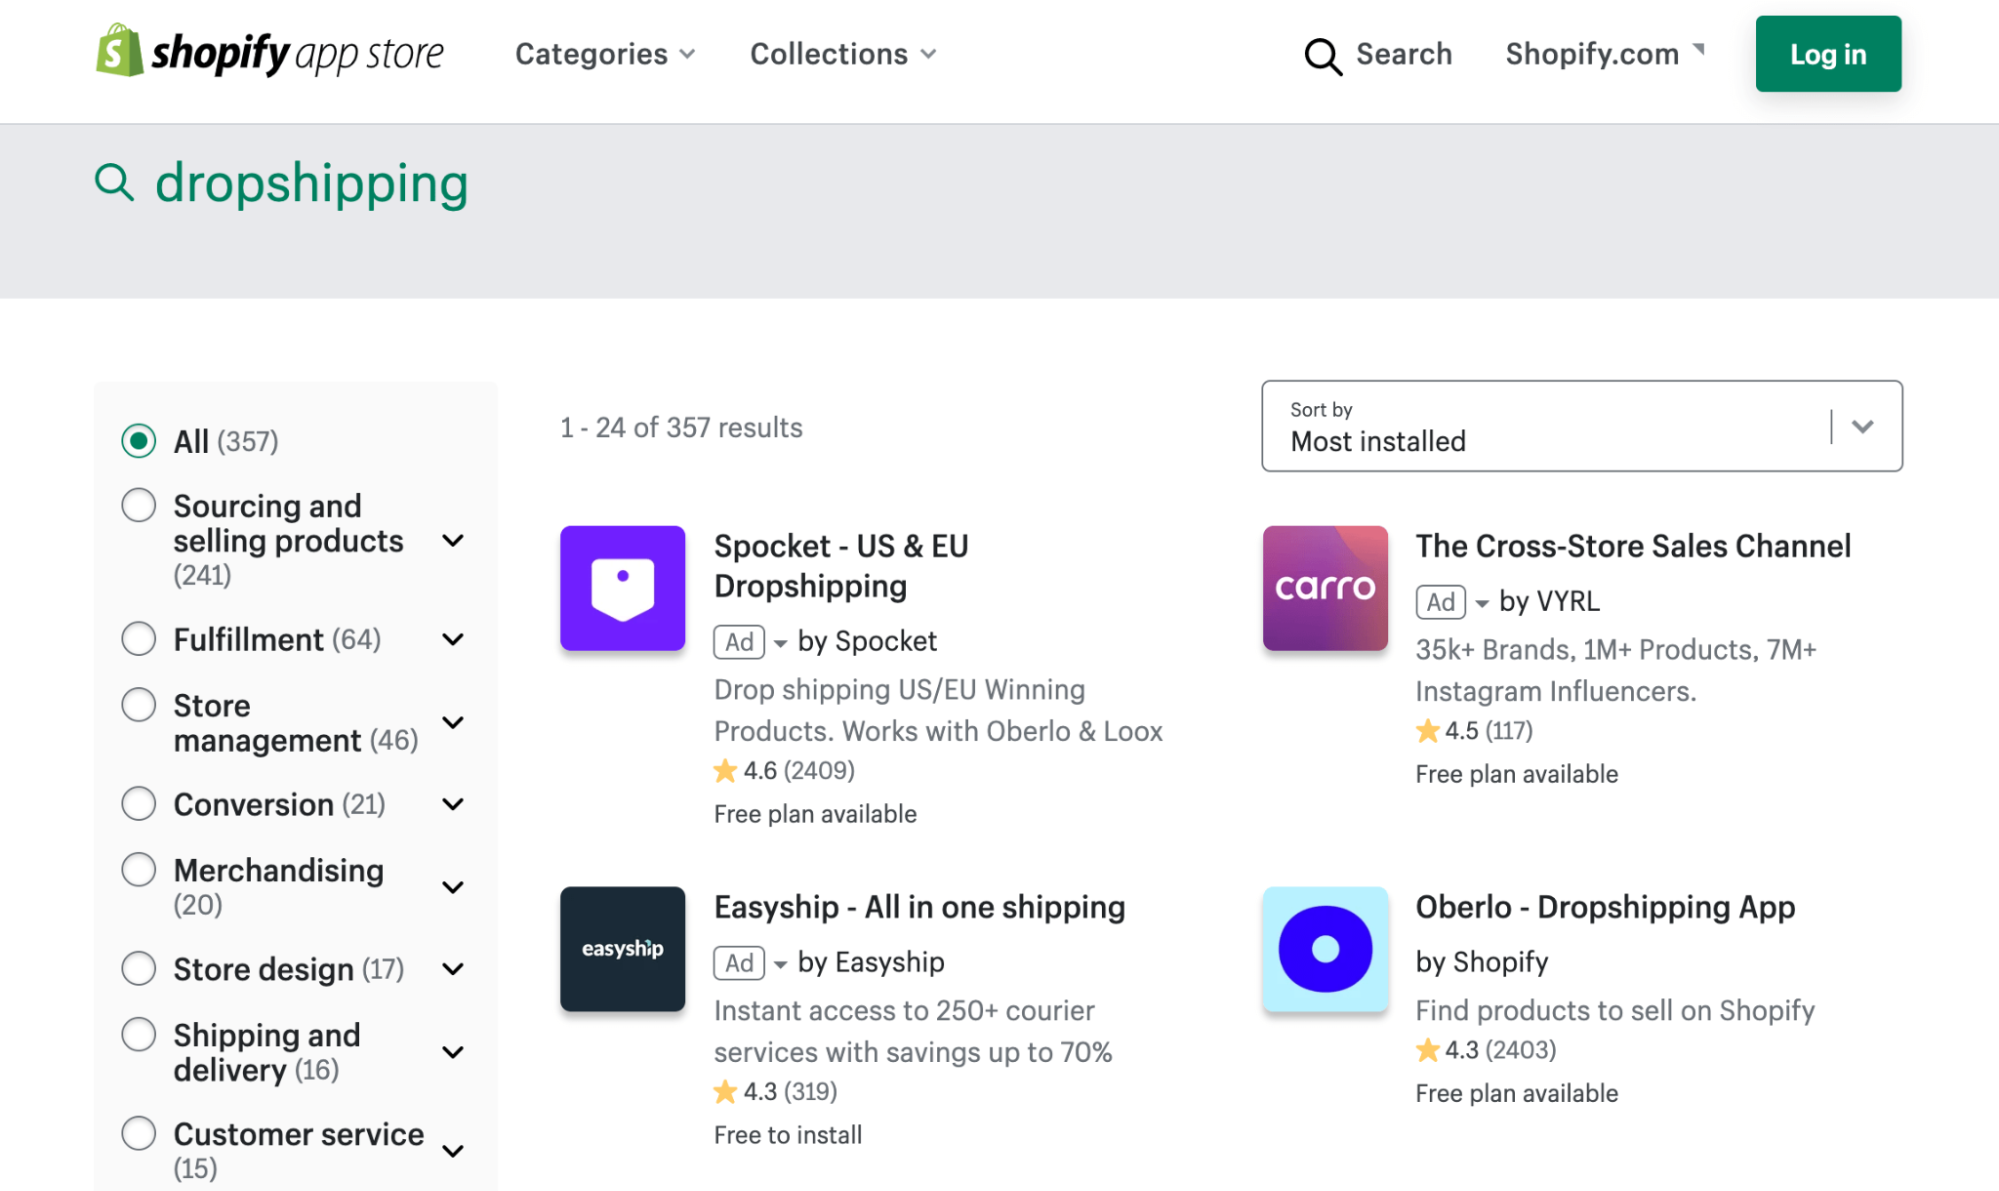The width and height of the screenshot is (1999, 1191).
Task: Click the Shopify app store logo
Action: tap(269, 52)
